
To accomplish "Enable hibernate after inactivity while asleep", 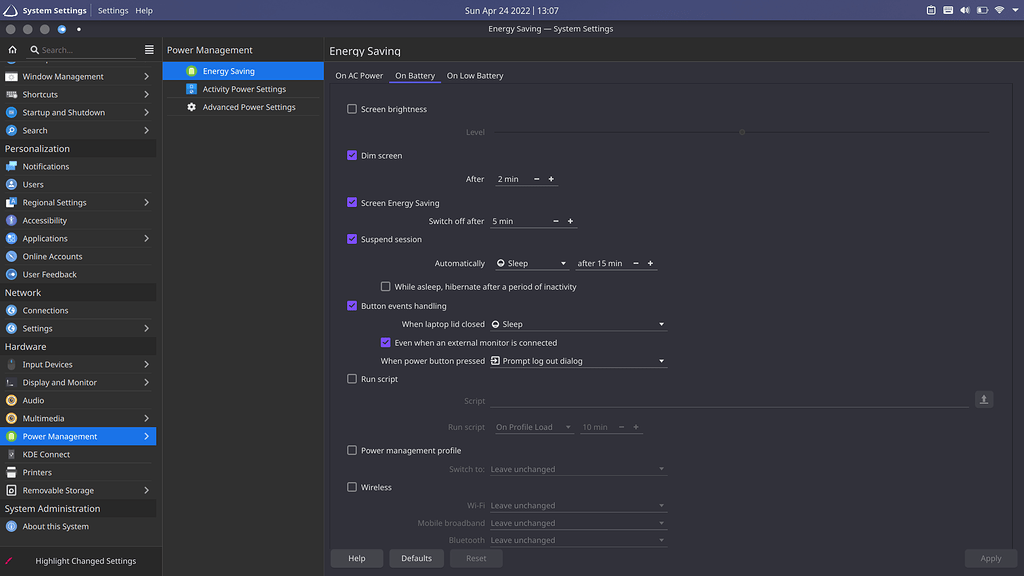I will pos(386,287).
